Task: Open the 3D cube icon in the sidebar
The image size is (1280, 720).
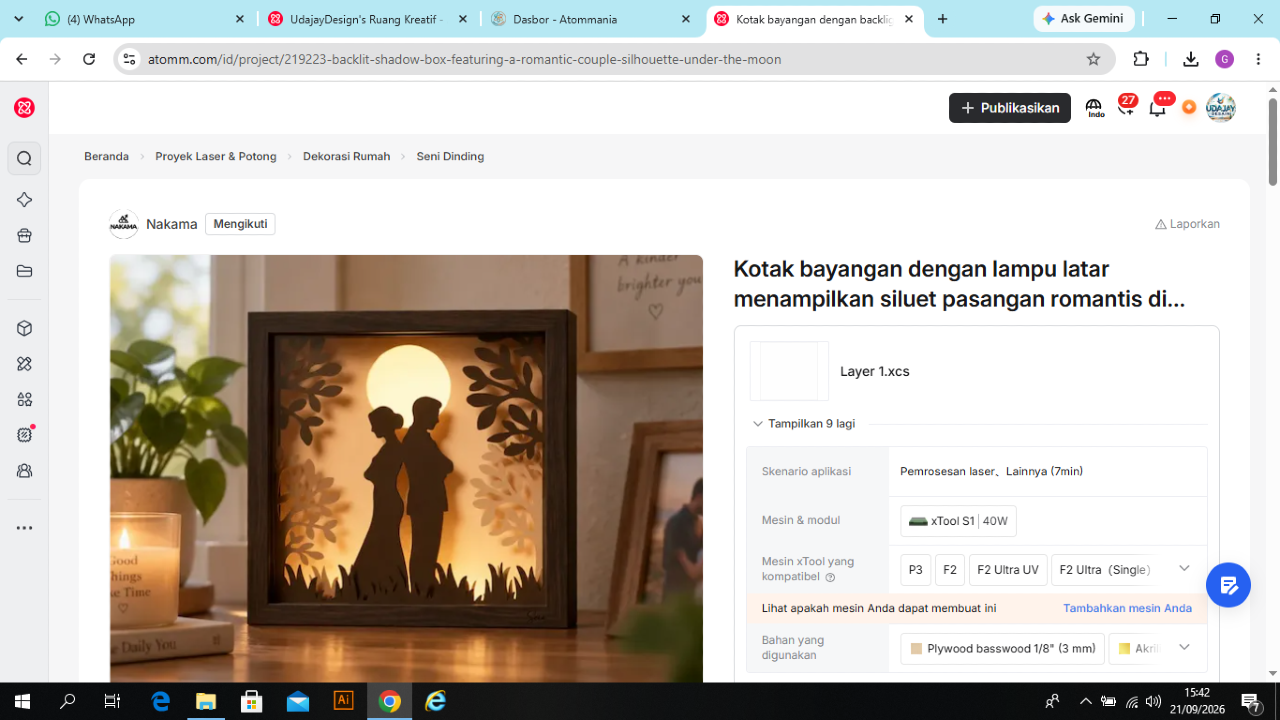Action: click(25, 328)
